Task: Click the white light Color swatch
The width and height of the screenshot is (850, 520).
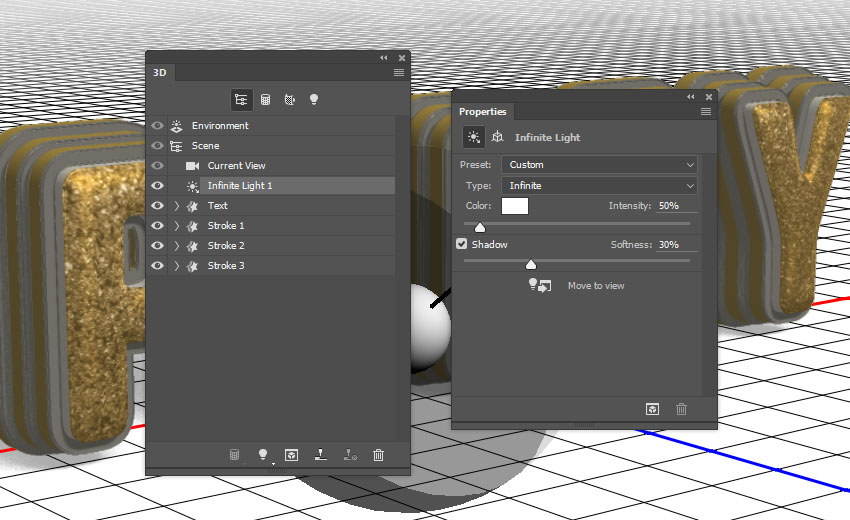Action: point(514,206)
